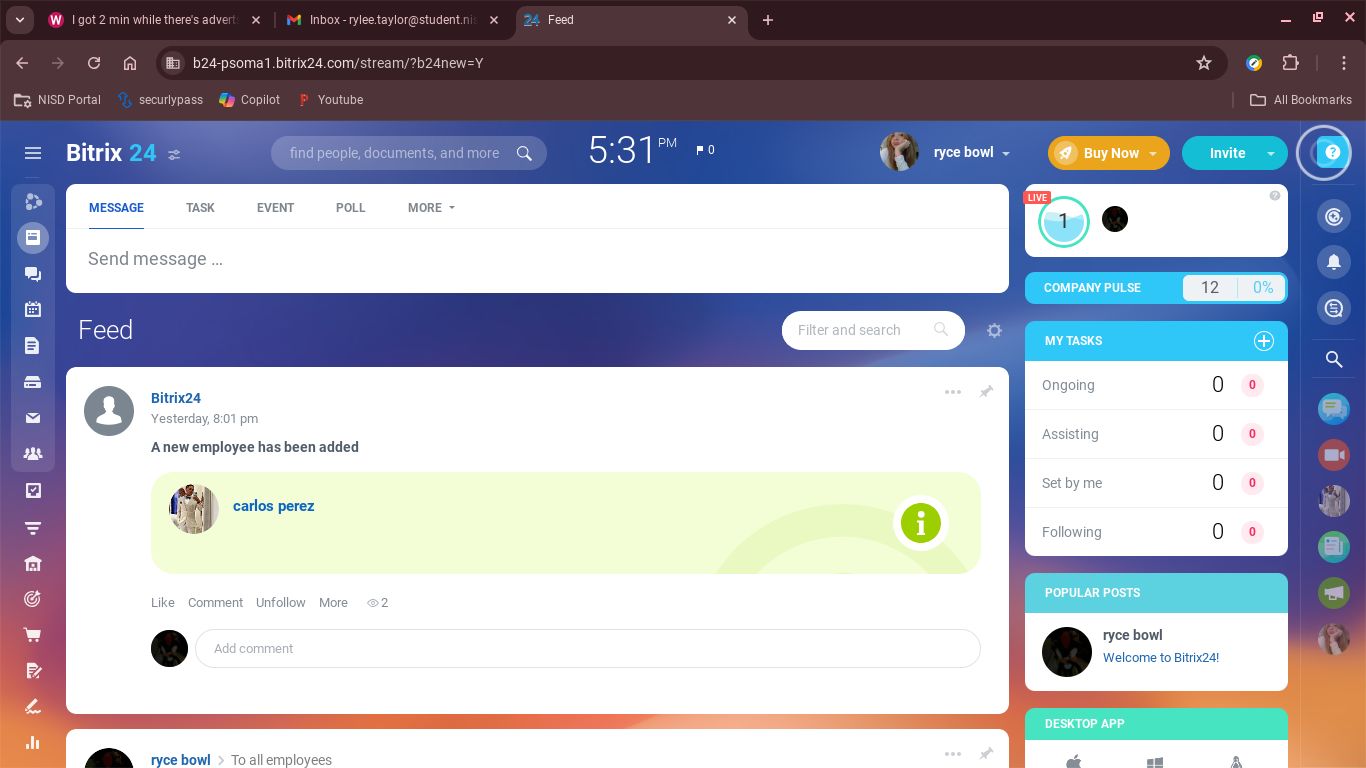
Task: Click the Filter and search field
Action: (860, 330)
